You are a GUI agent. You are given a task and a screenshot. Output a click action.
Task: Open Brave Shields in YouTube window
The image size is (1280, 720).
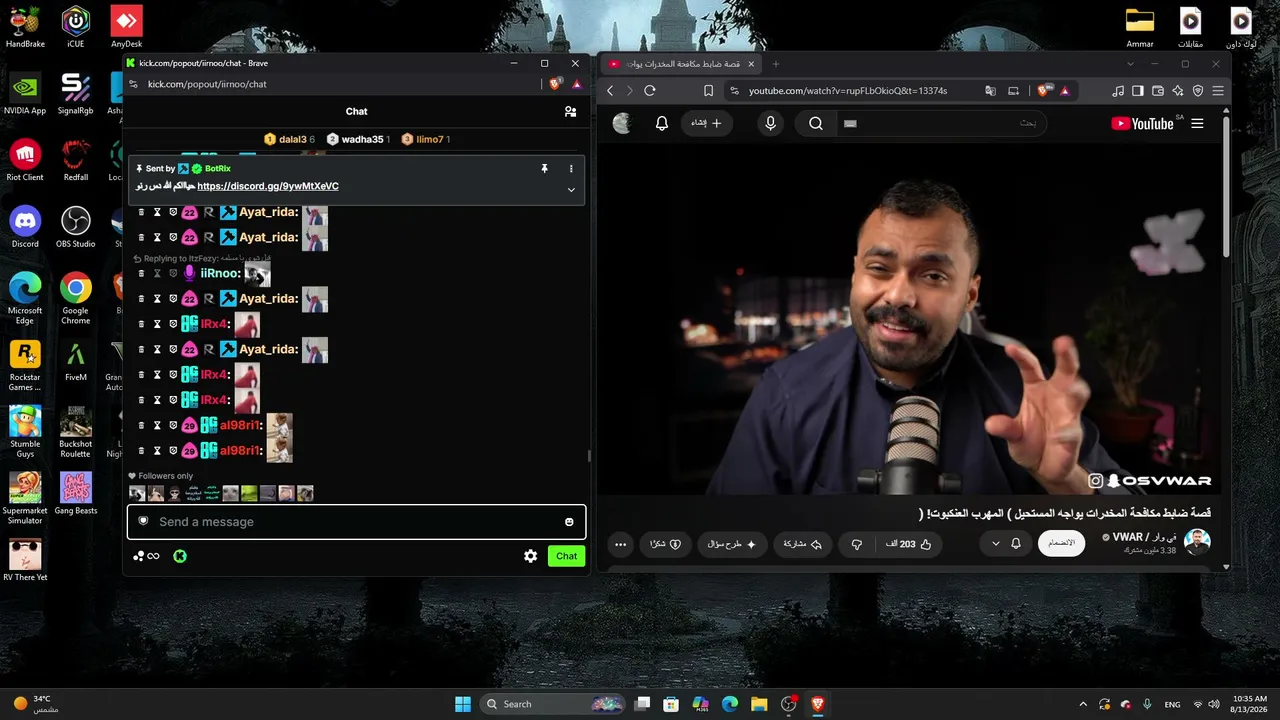1044,91
